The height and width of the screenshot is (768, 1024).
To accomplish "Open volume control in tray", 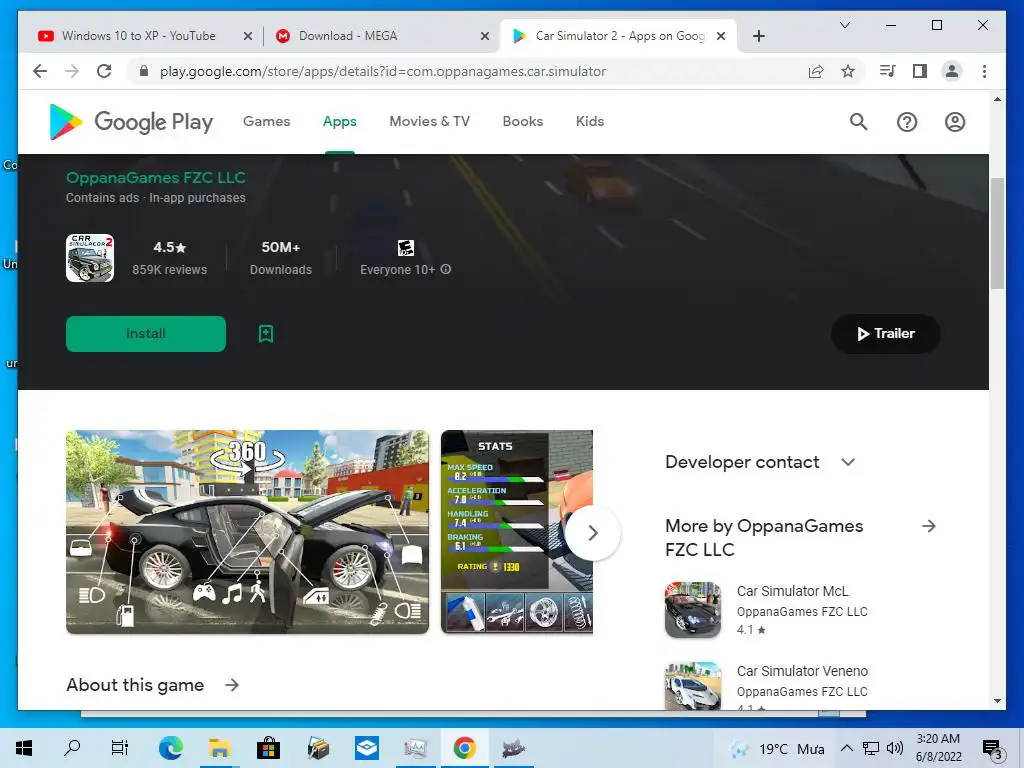I will point(895,748).
